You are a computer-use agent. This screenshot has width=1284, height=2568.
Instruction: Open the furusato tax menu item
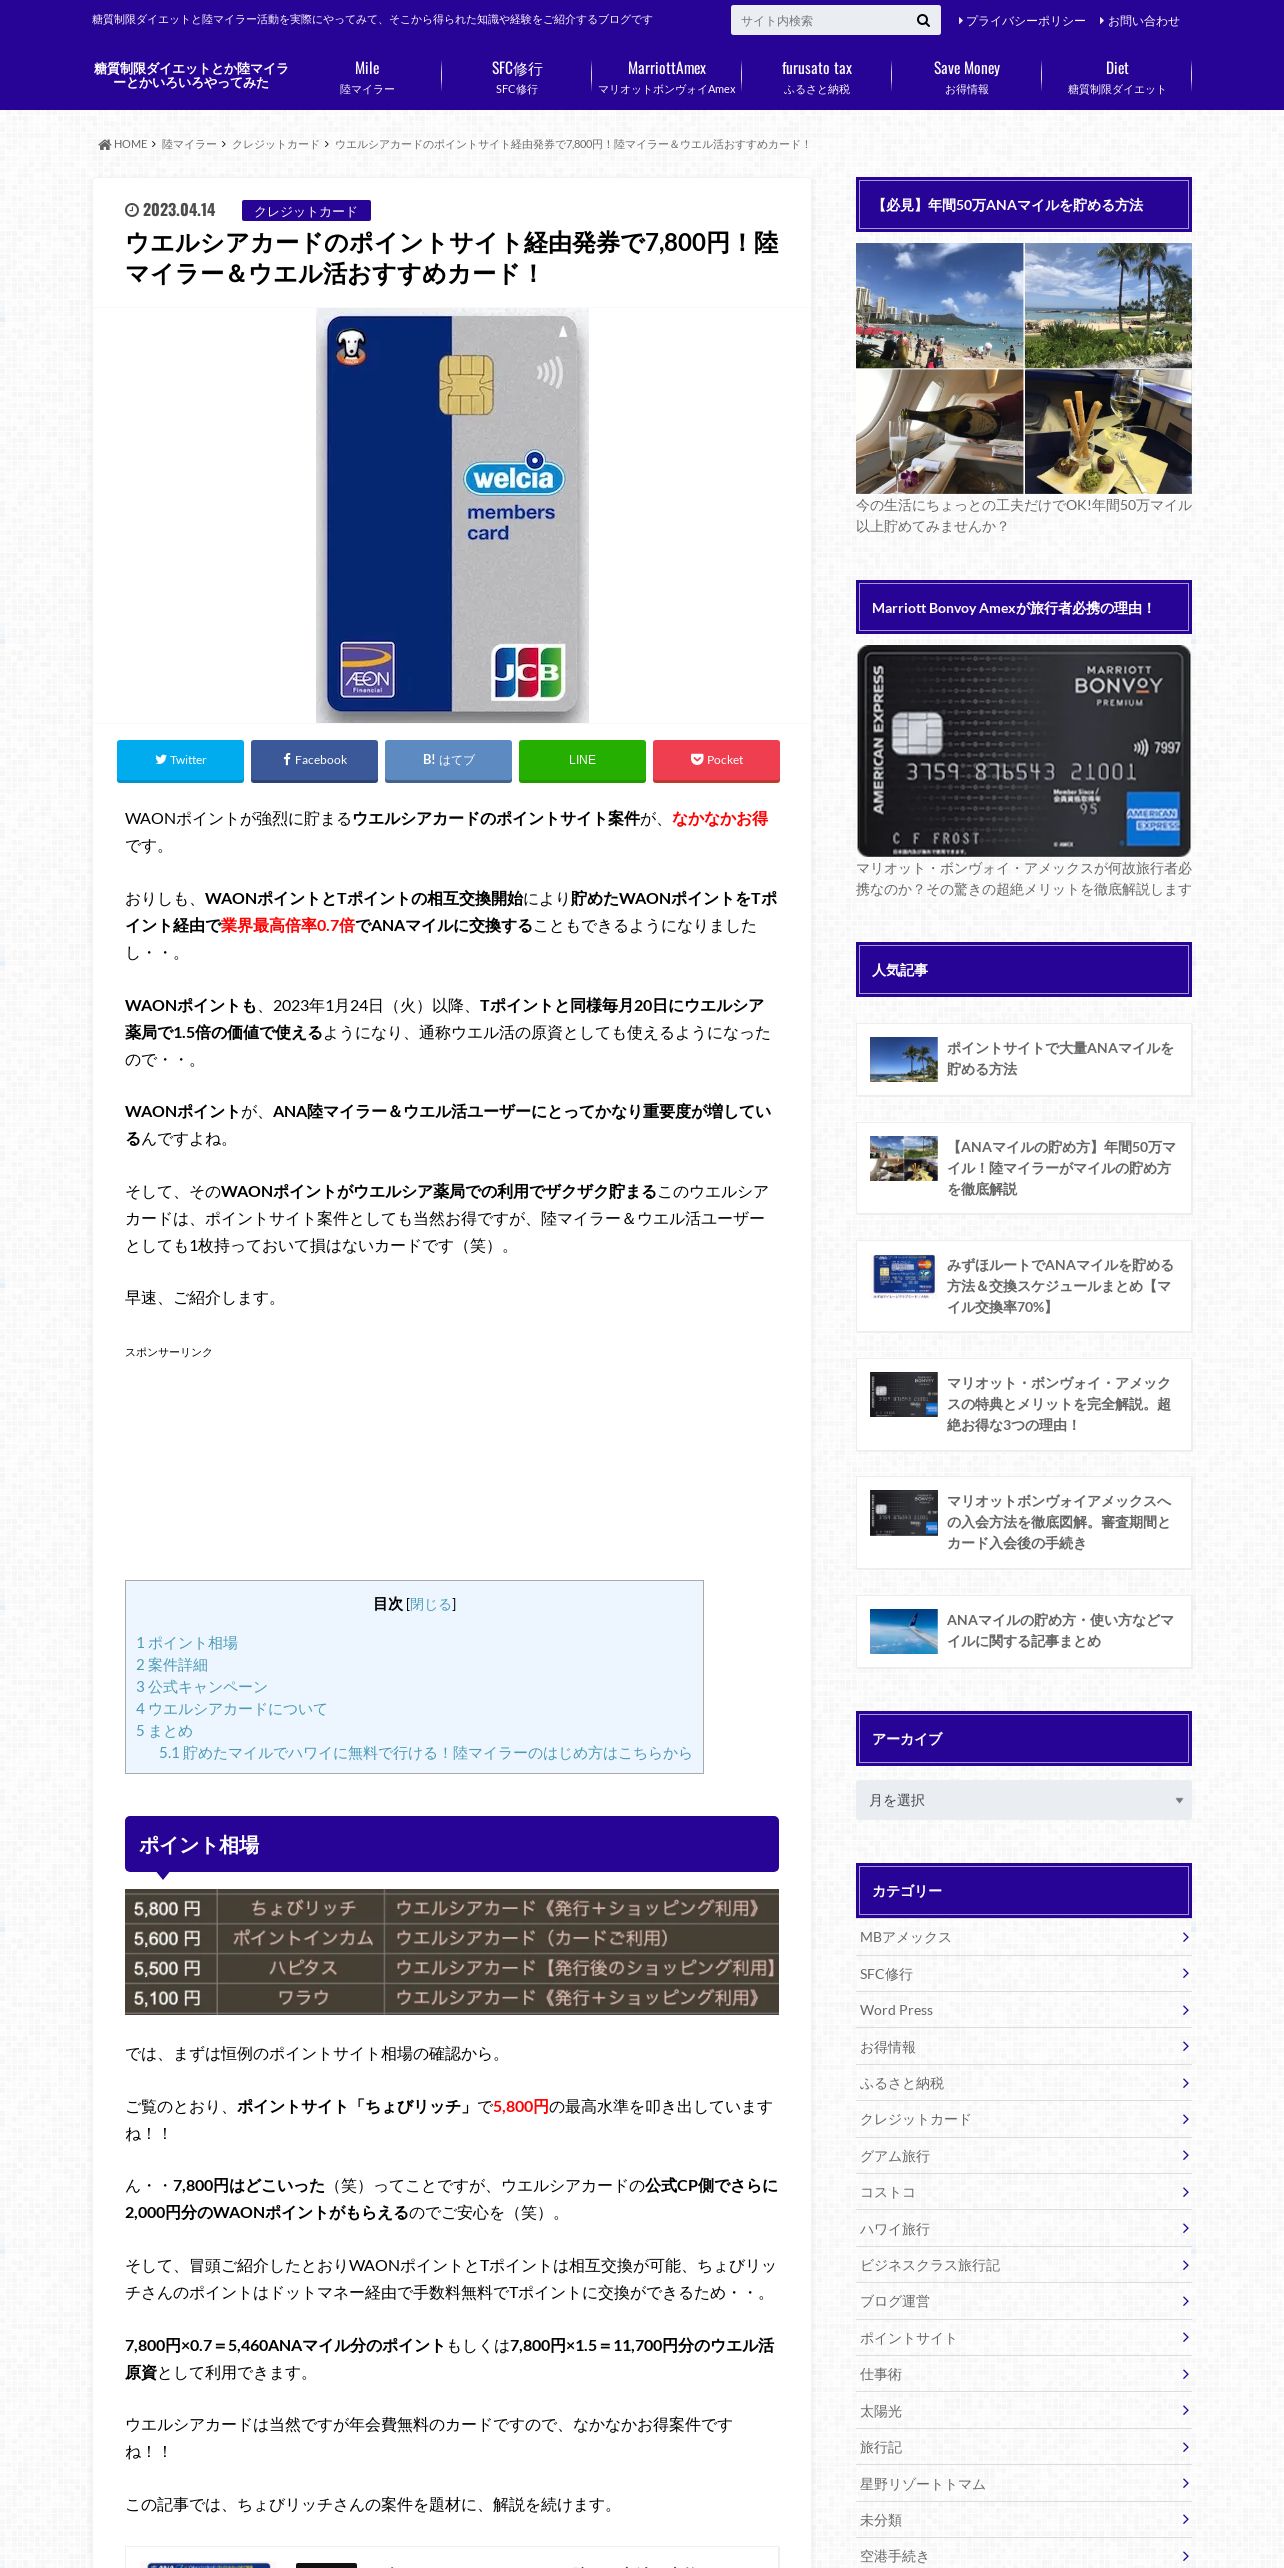817,77
